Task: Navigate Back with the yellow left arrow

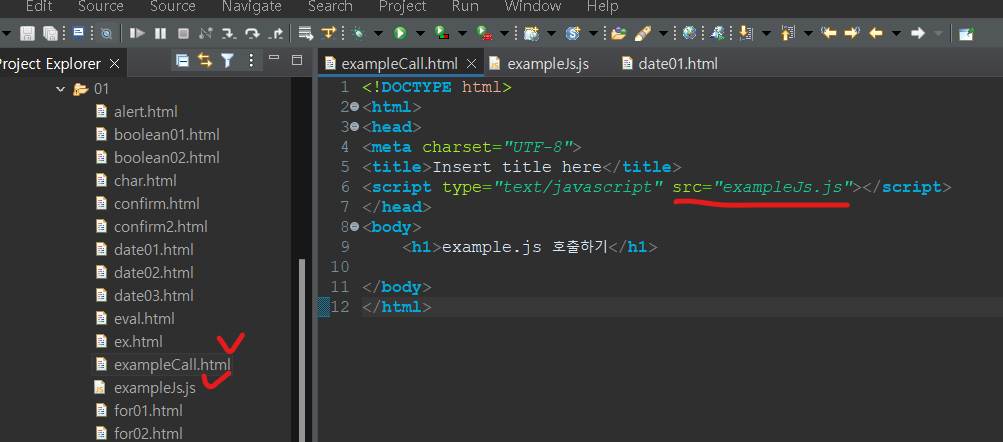Action: point(876,33)
